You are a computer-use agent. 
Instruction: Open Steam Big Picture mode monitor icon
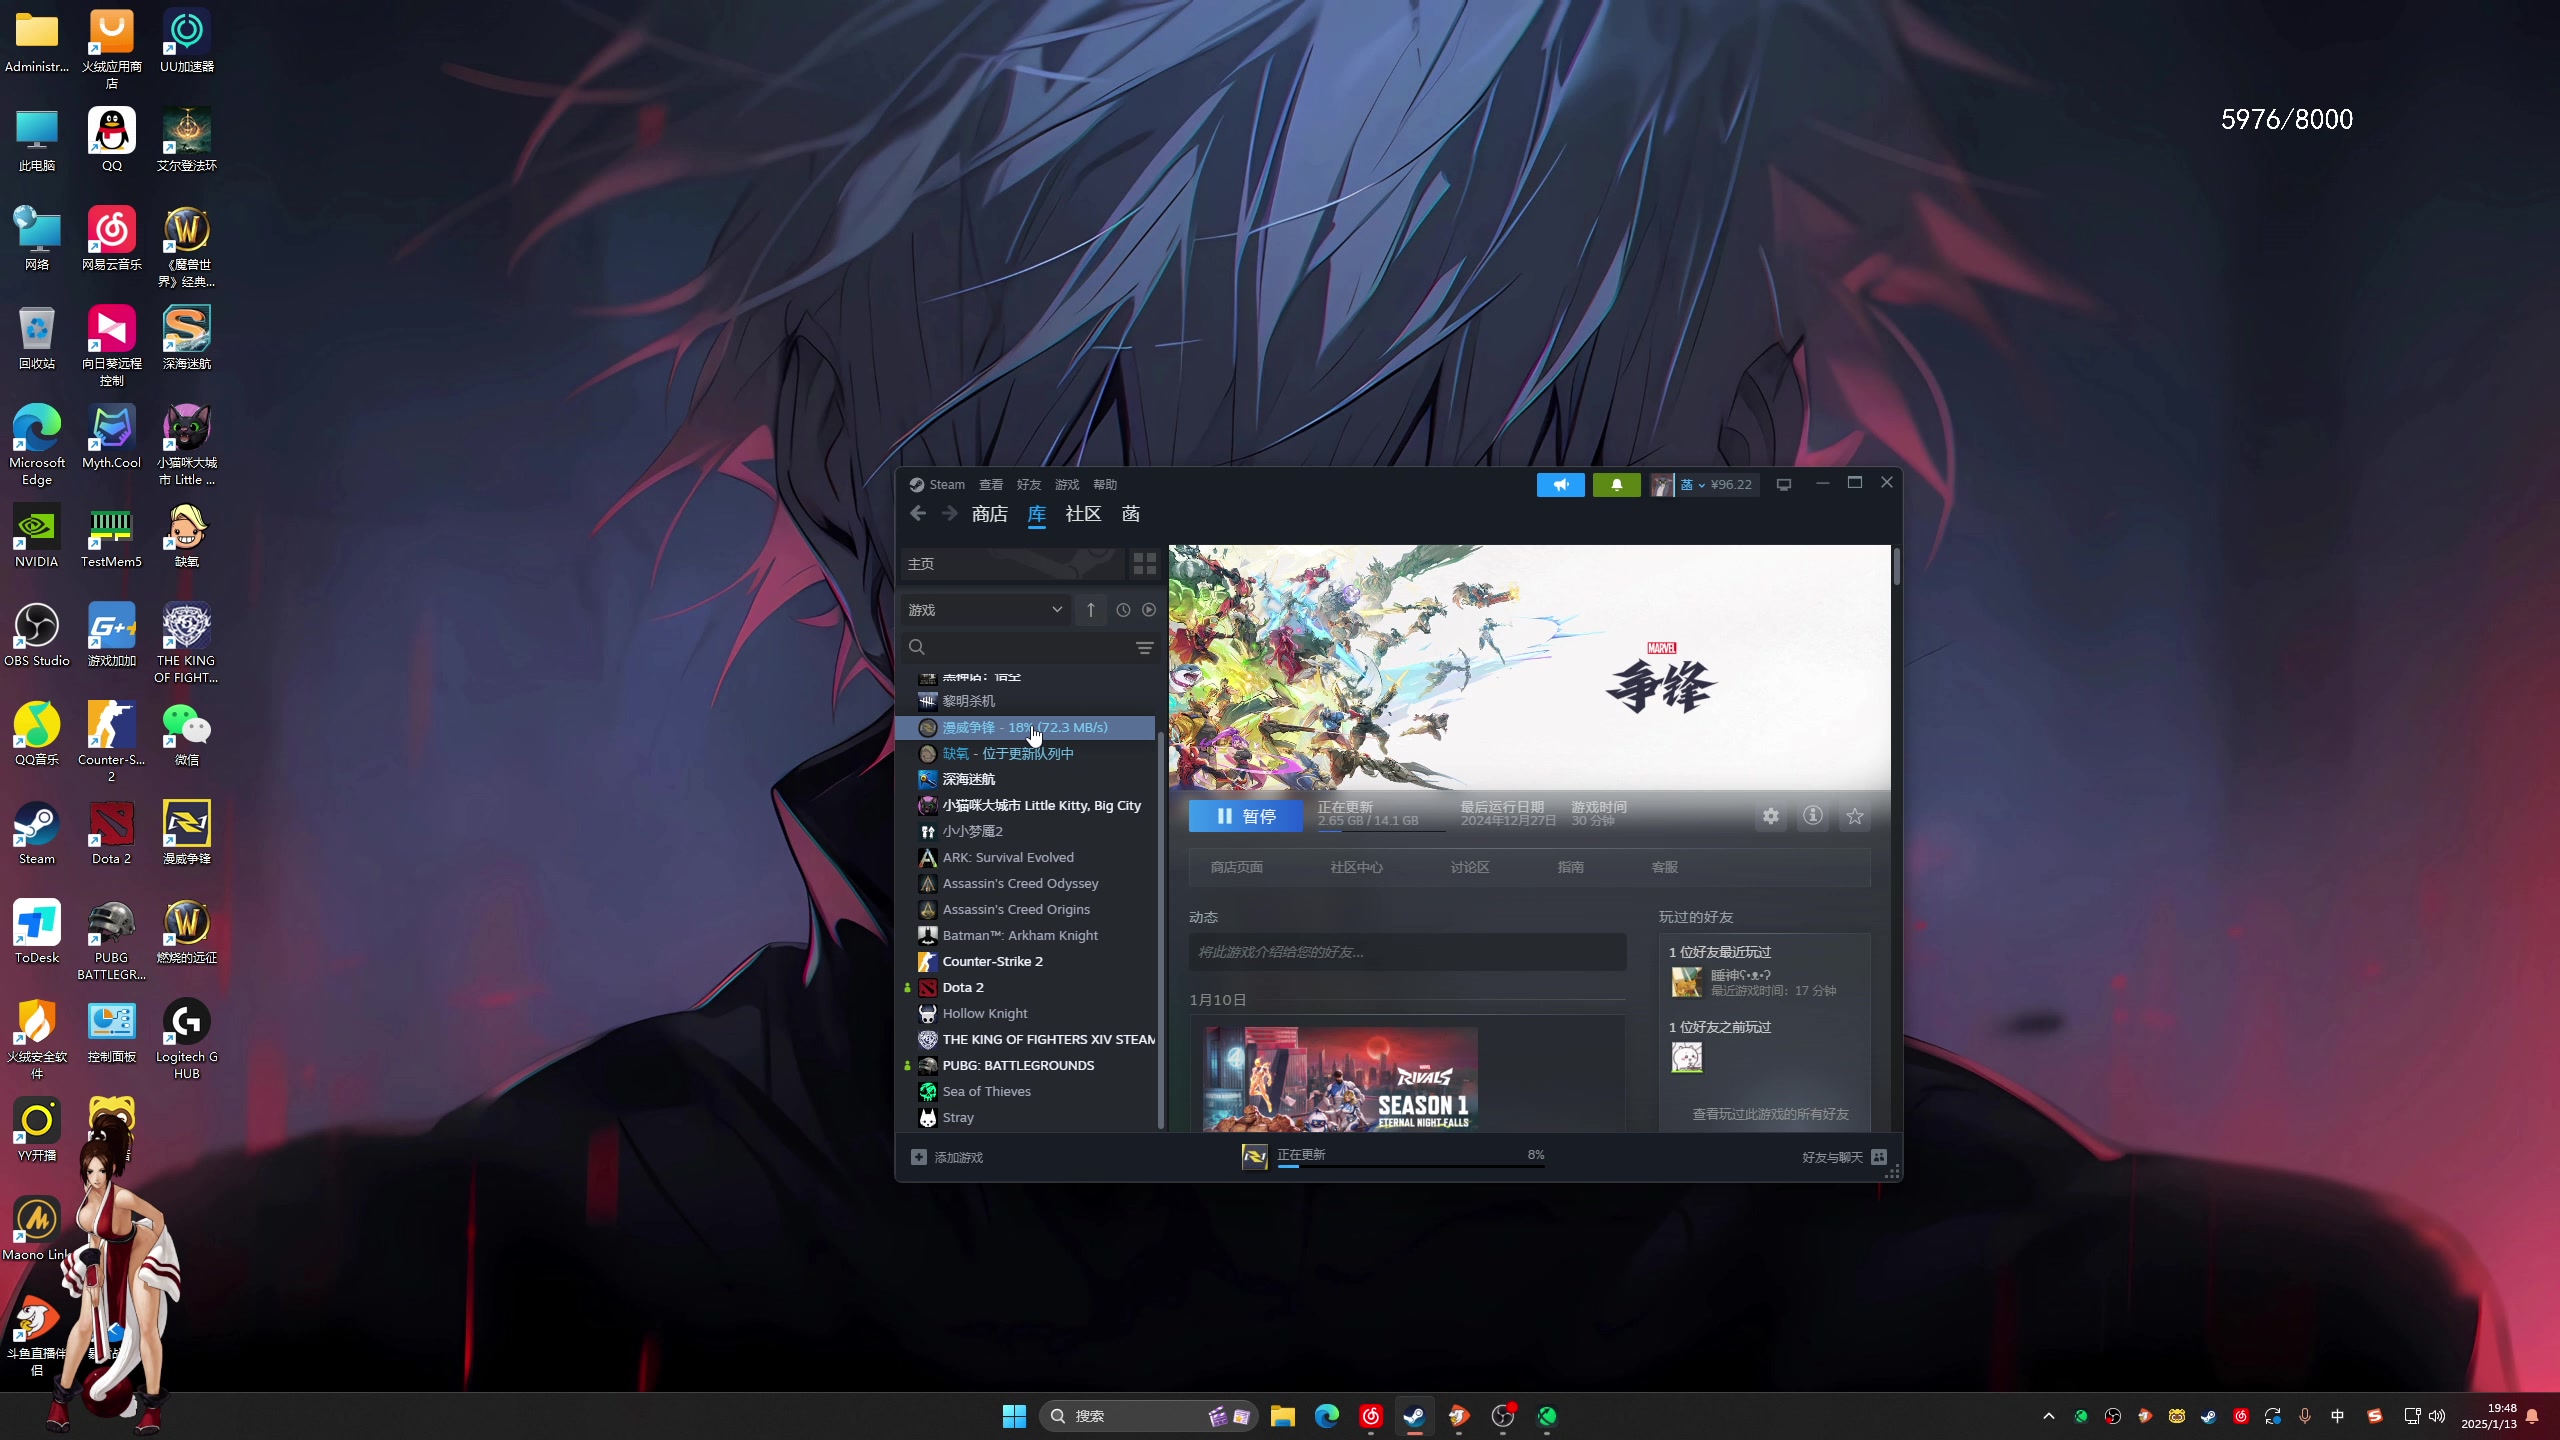click(x=1783, y=485)
